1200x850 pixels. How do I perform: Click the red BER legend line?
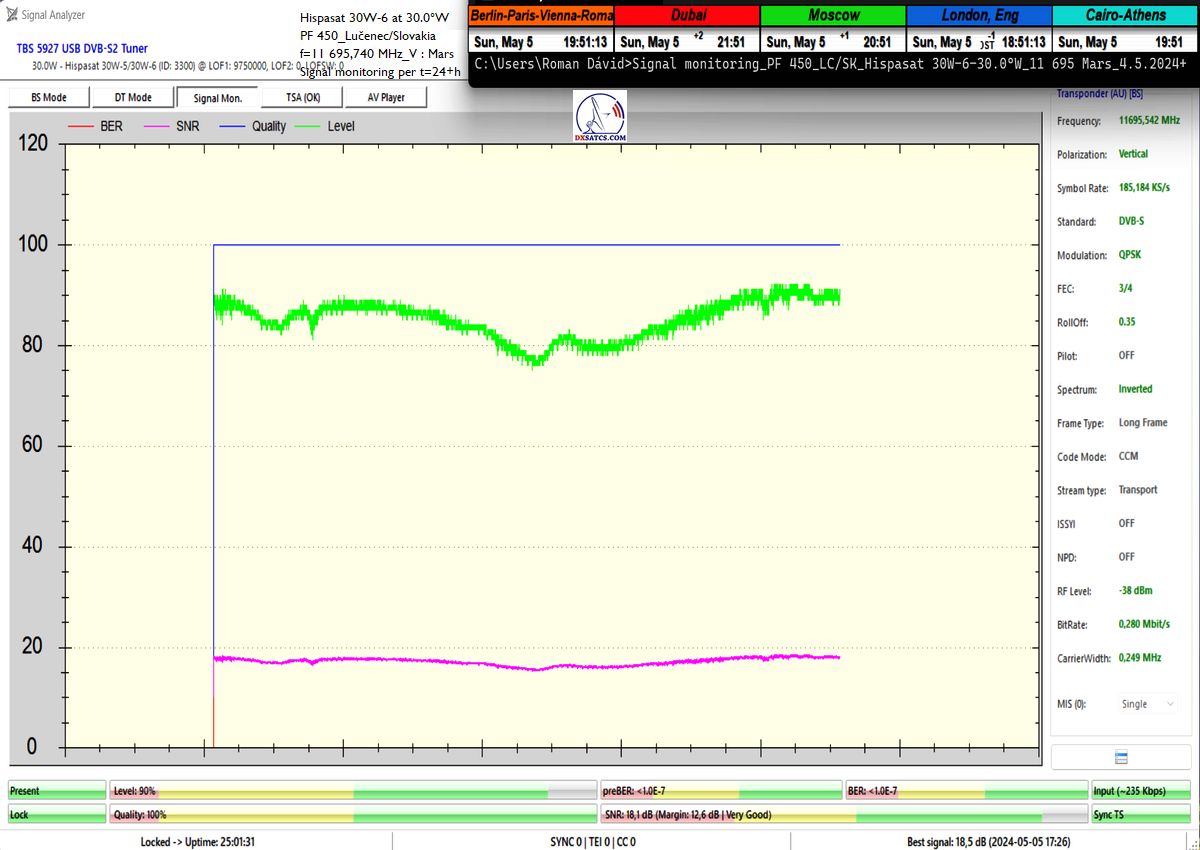pos(82,127)
